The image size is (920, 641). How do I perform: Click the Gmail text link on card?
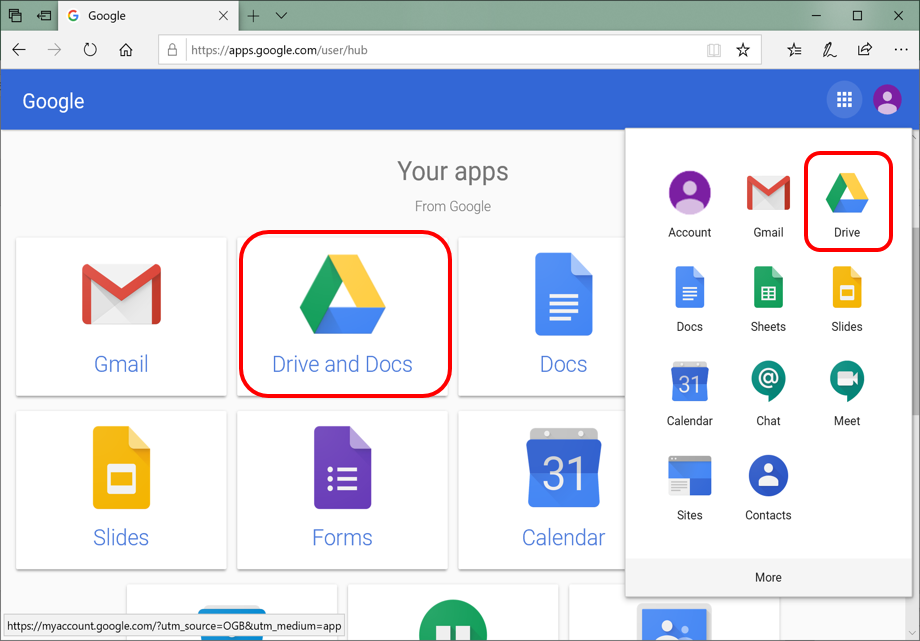click(121, 364)
